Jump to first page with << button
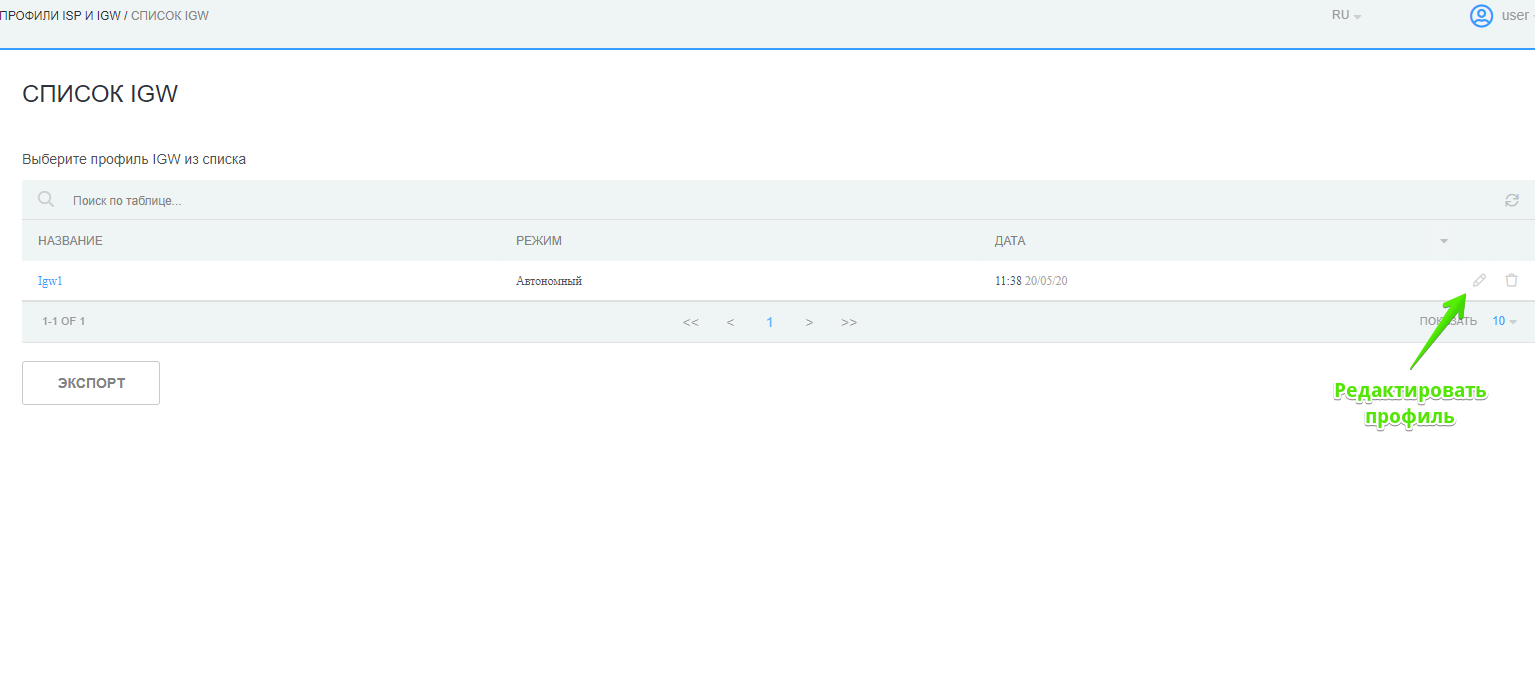Screen dimensions: 1535x677 [x=690, y=322]
